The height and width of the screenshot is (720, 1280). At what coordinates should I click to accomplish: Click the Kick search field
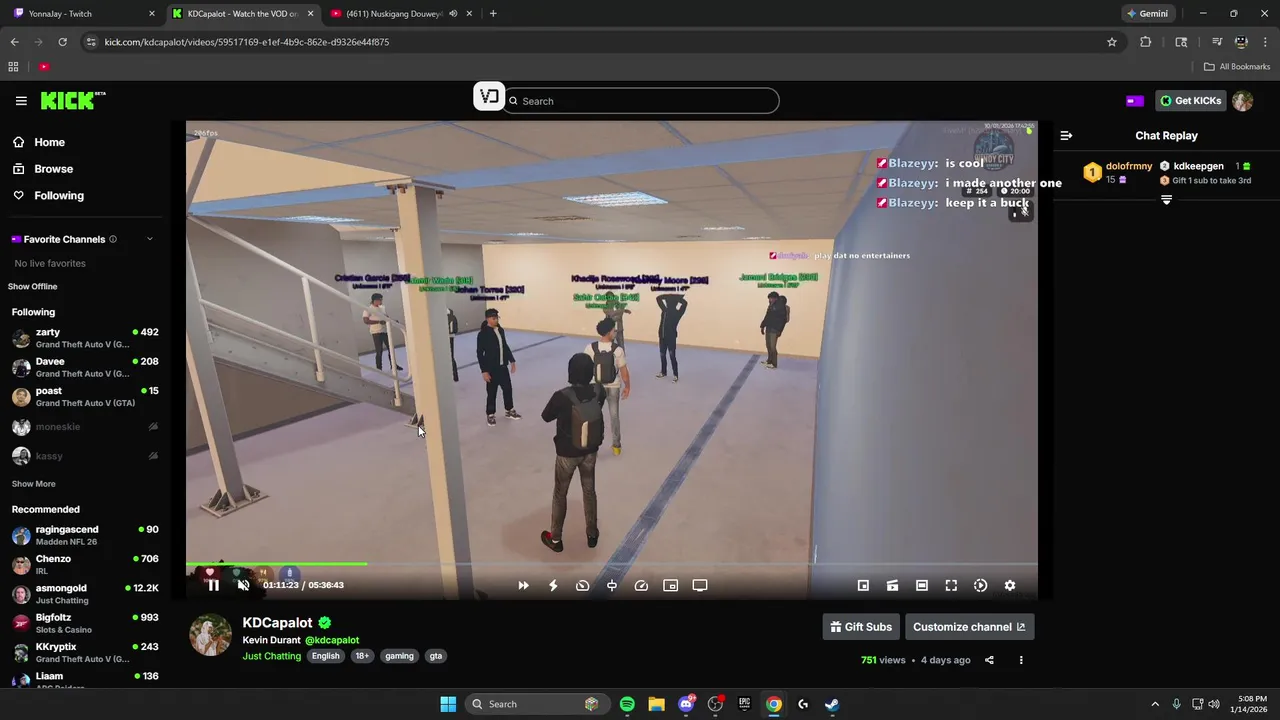click(x=641, y=101)
